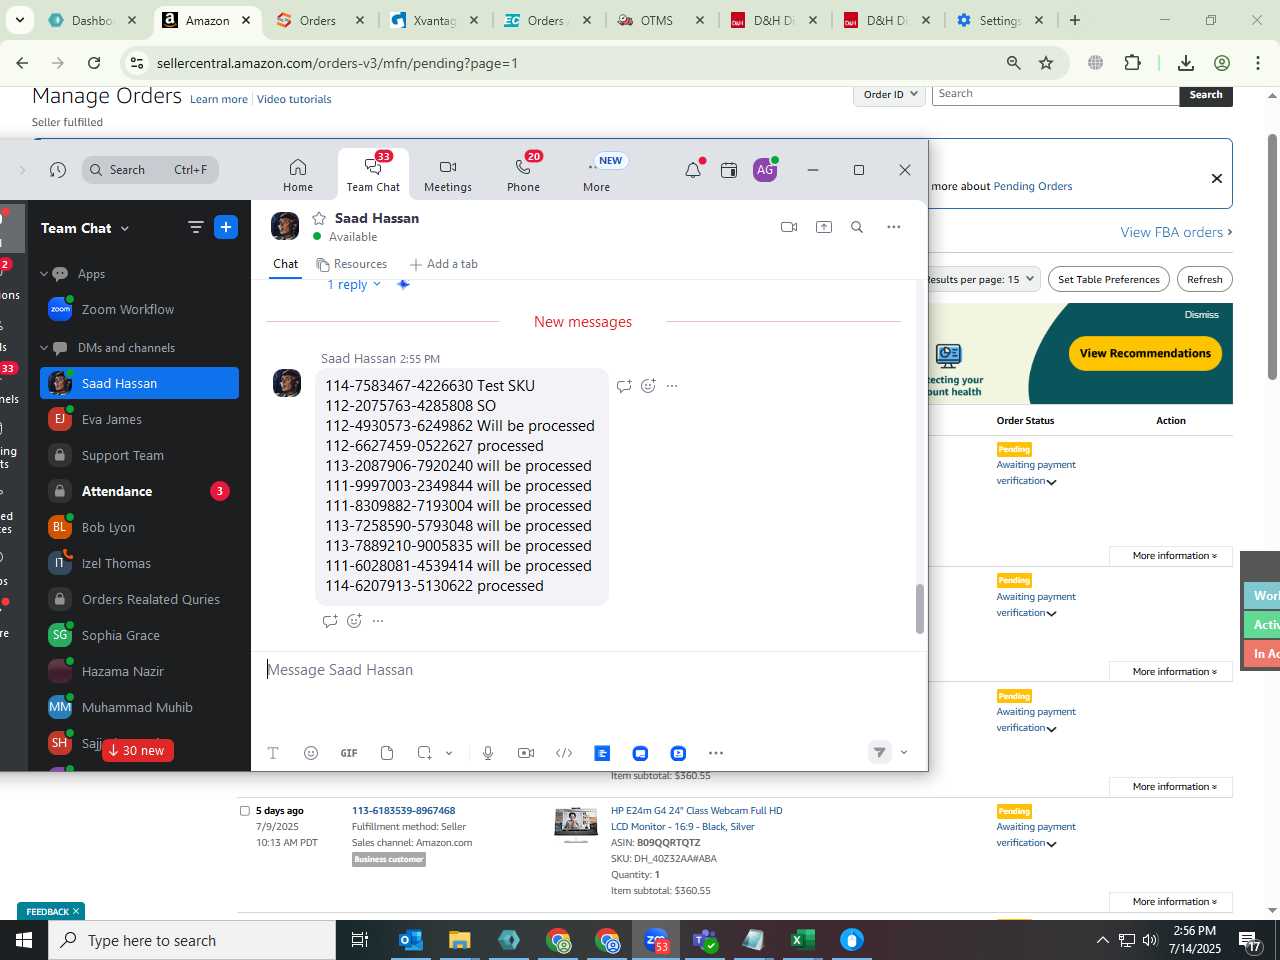Click Add a tab in chat header
The image size is (1280, 960).
tap(443, 264)
